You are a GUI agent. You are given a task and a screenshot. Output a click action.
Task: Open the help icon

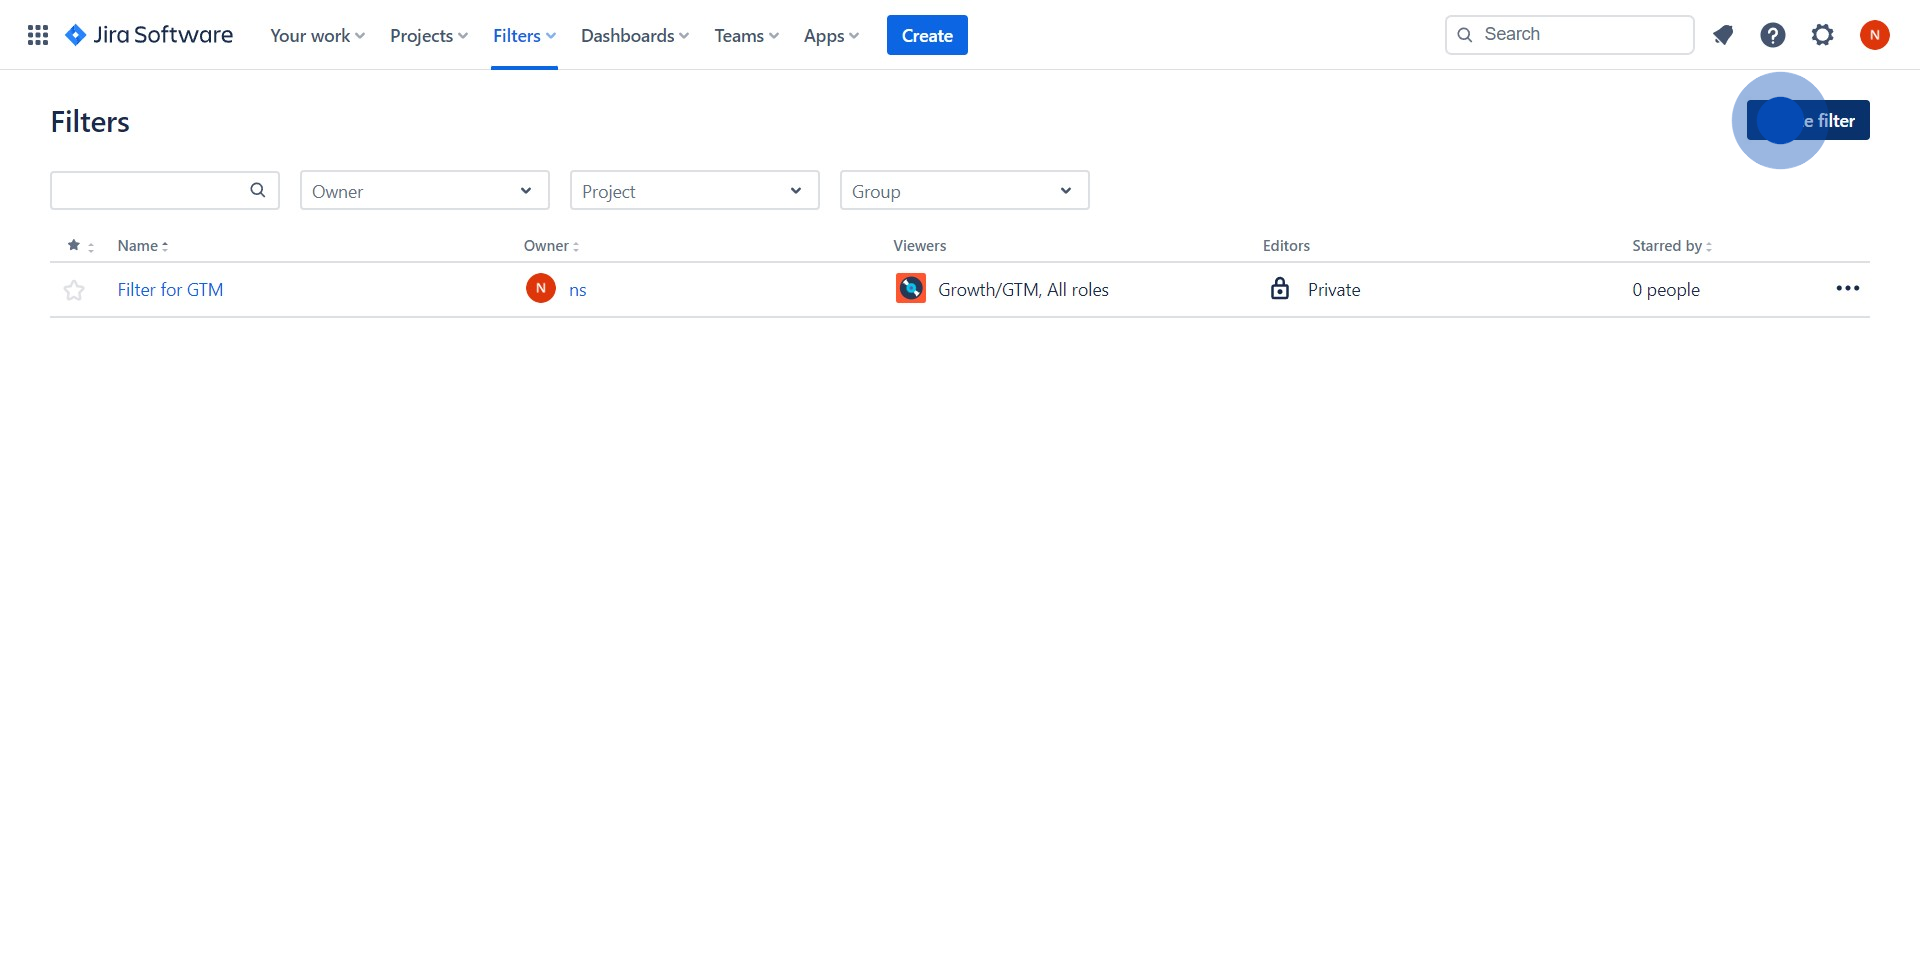tap(1773, 34)
